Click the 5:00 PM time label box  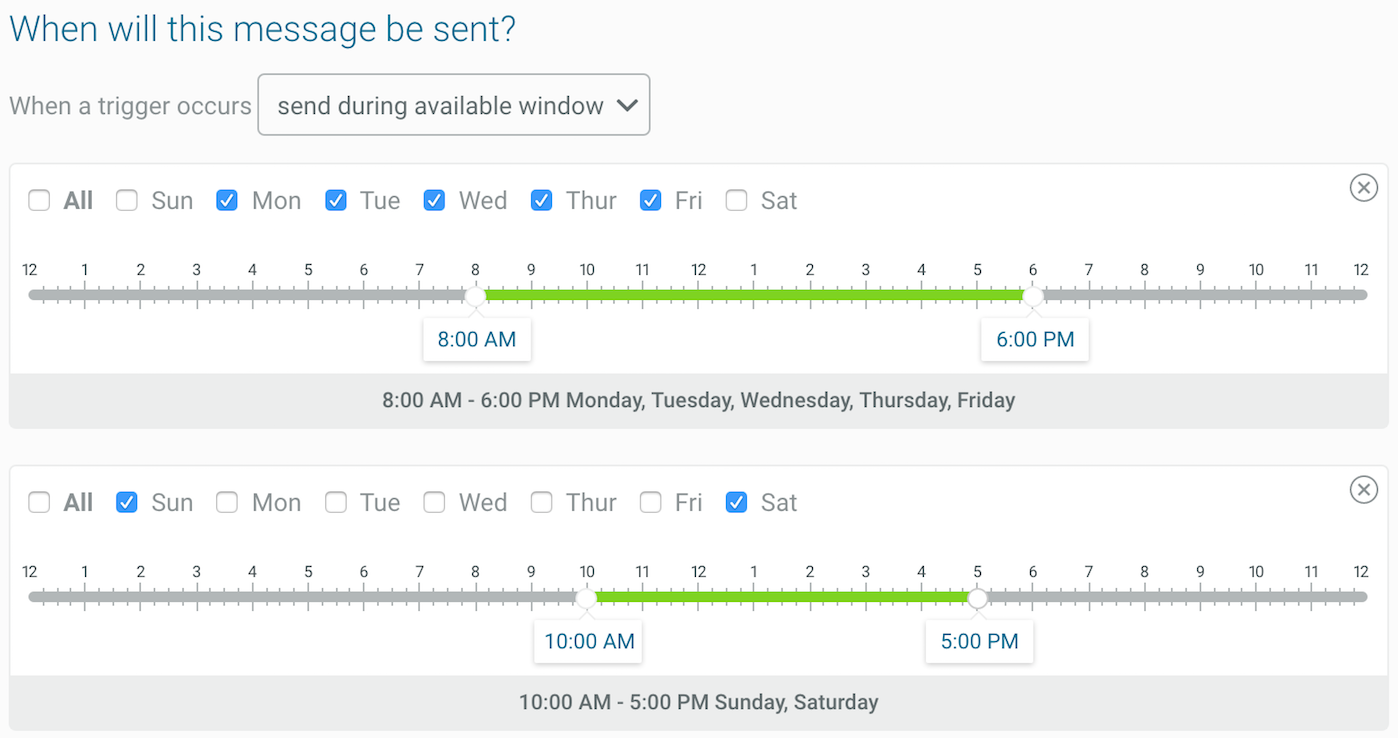coord(979,642)
